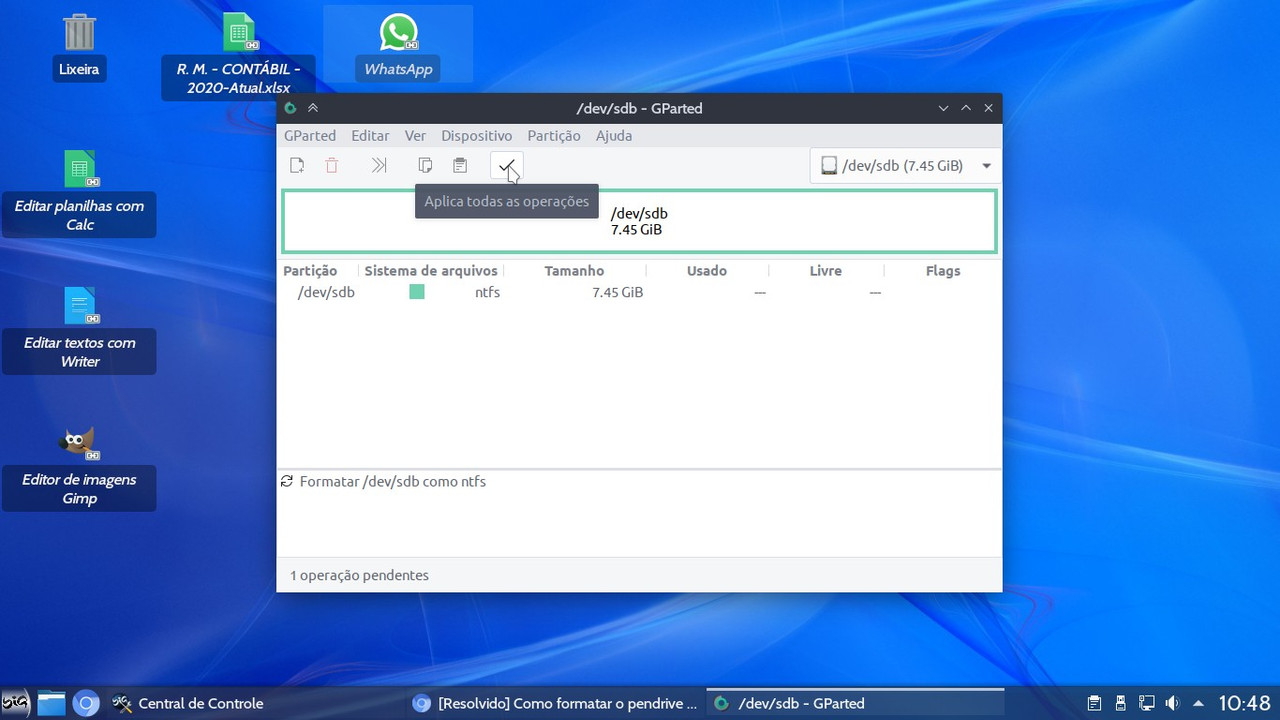Switch to '[Resolvido] Como formatar o pendrive' browser task

[x=555, y=704]
